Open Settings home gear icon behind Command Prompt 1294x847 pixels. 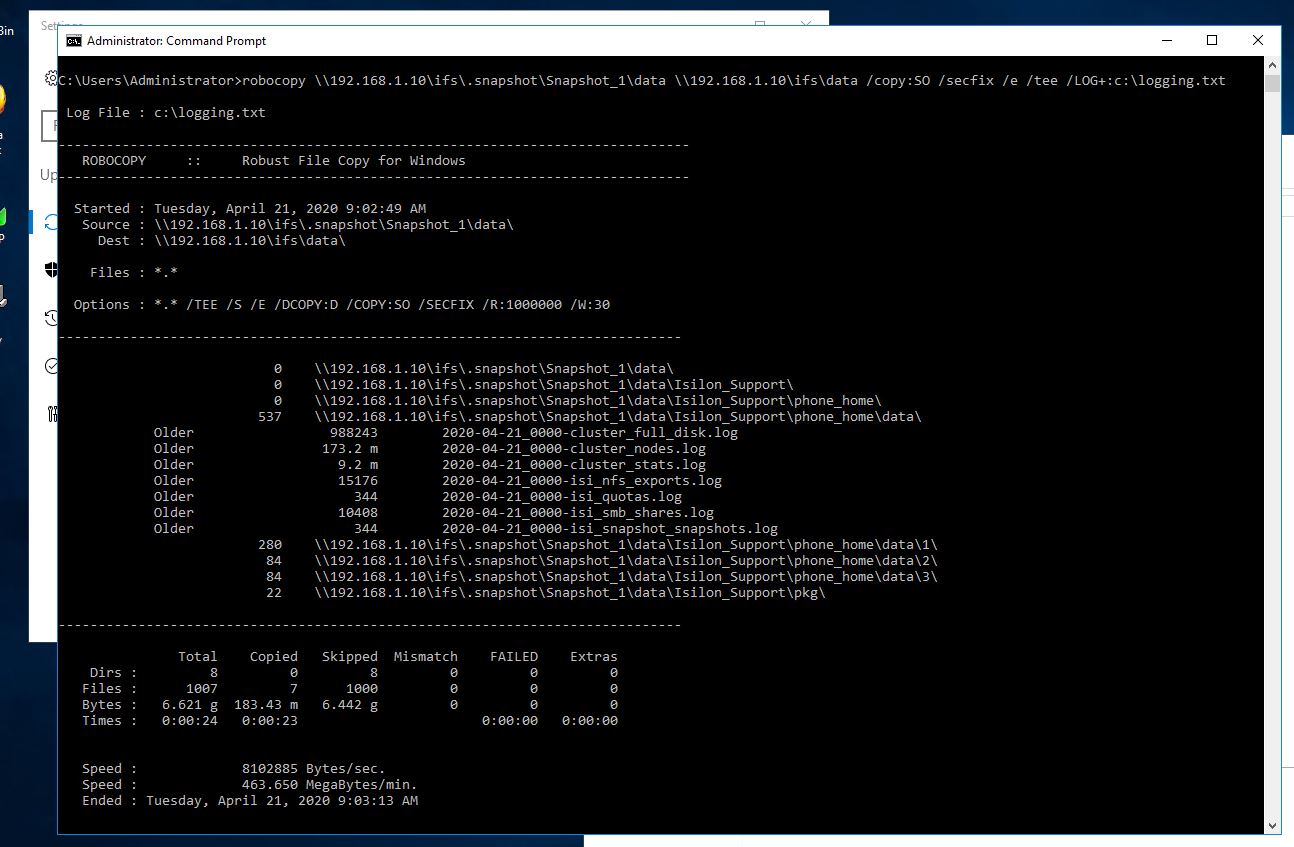[x=50, y=78]
